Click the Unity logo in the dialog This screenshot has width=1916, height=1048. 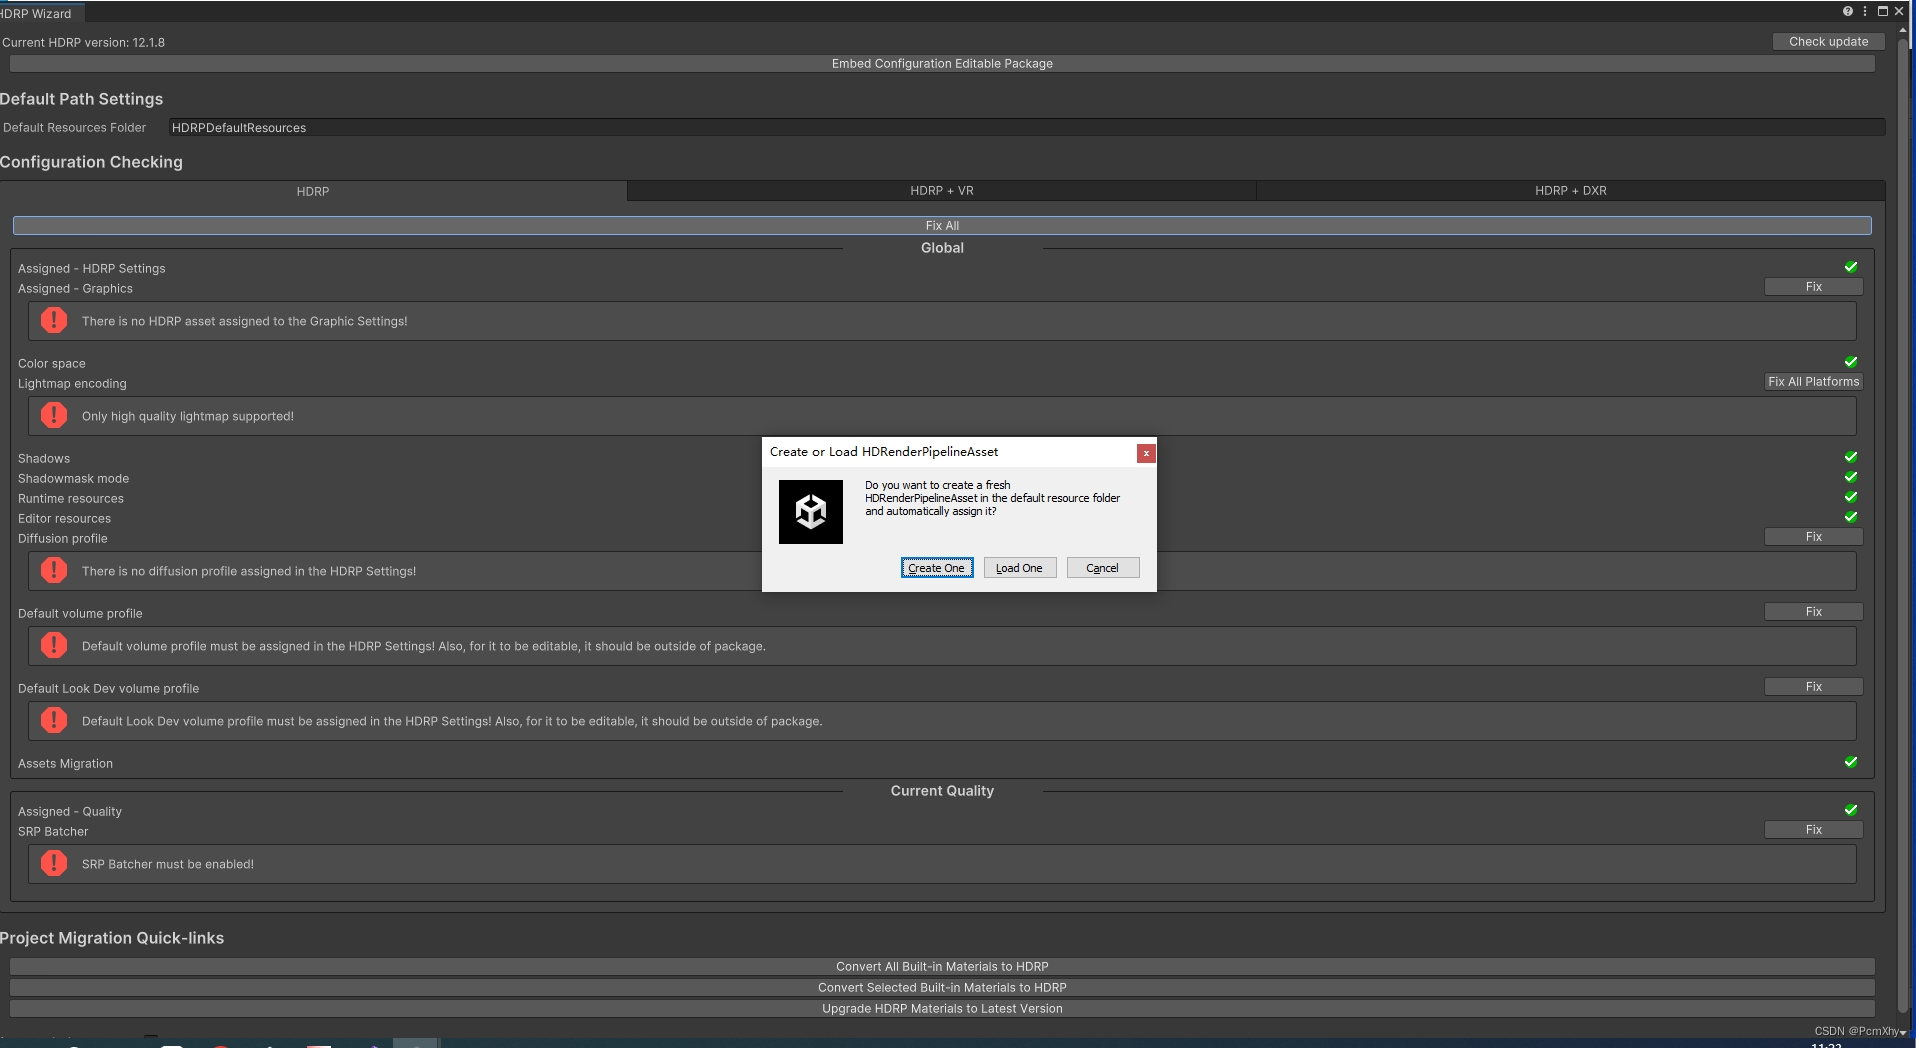811,512
